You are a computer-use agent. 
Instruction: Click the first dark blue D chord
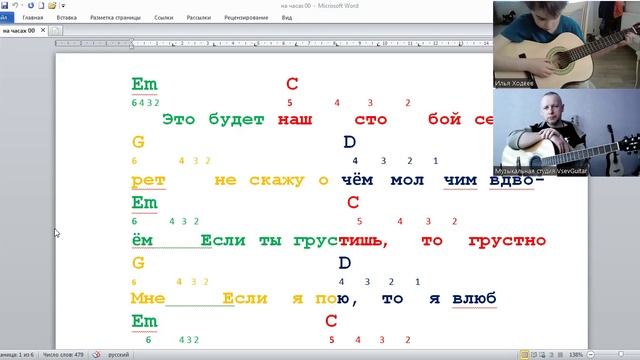tap(349, 142)
